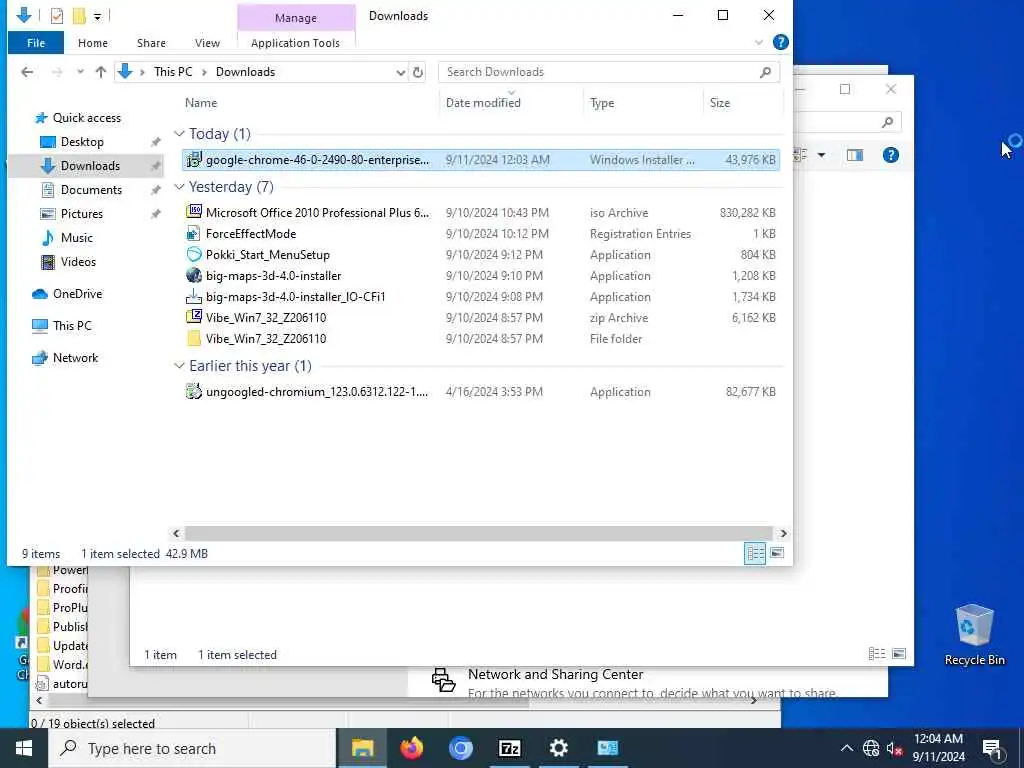Image resolution: width=1024 pixels, height=768 pixels.
Task: Switch to the Home ribbon tab
Action: pos(93,43)
